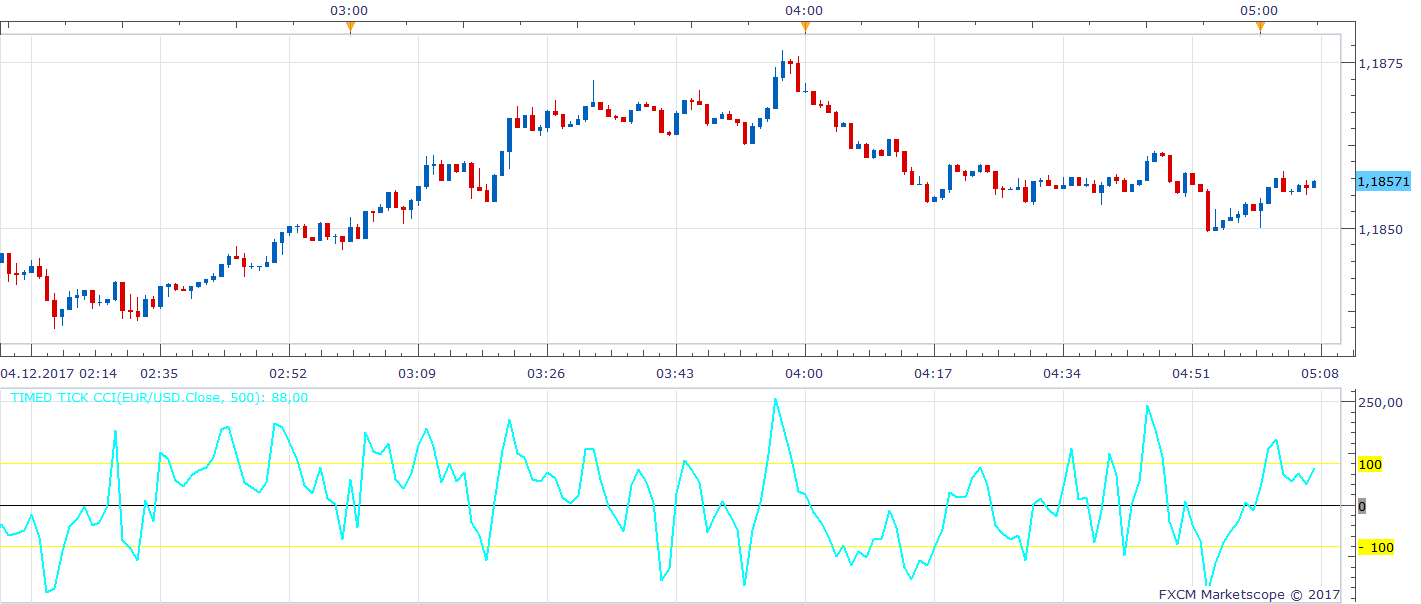Click the 02:52 time axis label
The width and height of the screenshot is (1421, 604).
coord(288,373)
